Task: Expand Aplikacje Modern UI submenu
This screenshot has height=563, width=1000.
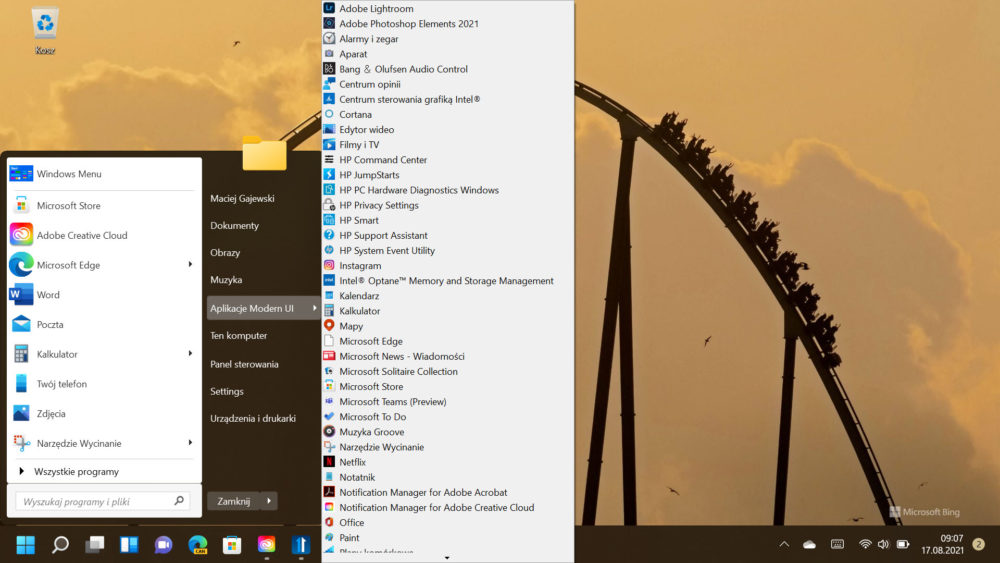Action: (263, 309)
